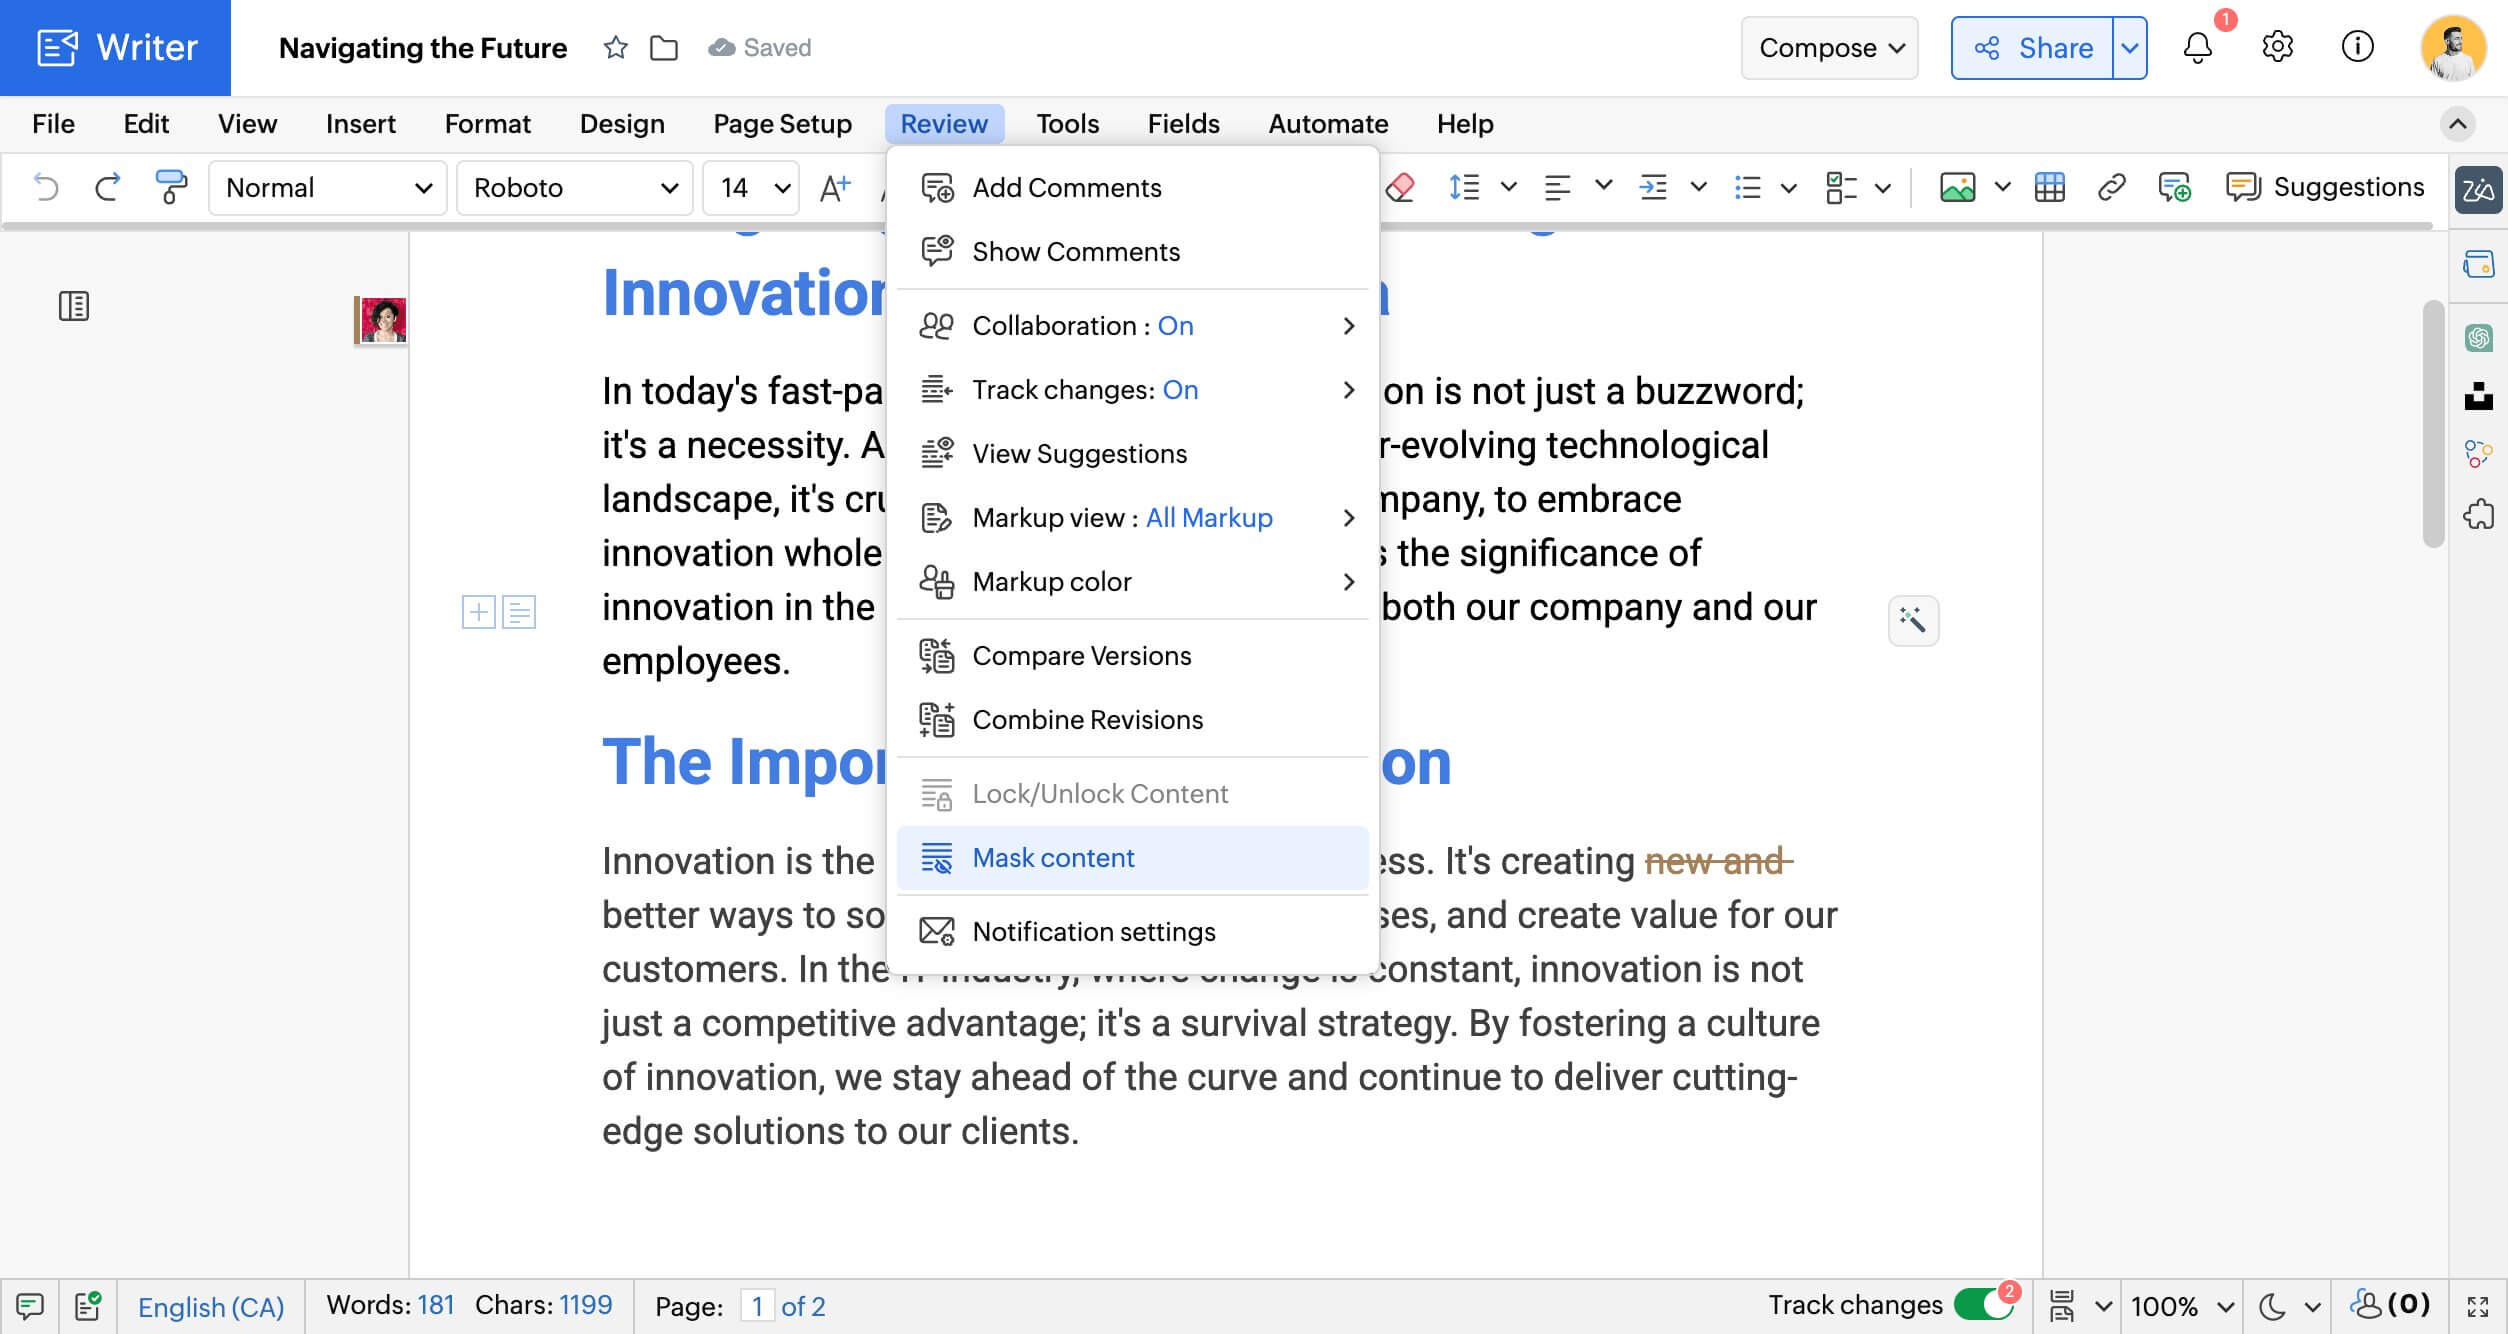Click the undo arrow icon

(x=46, y=187)
